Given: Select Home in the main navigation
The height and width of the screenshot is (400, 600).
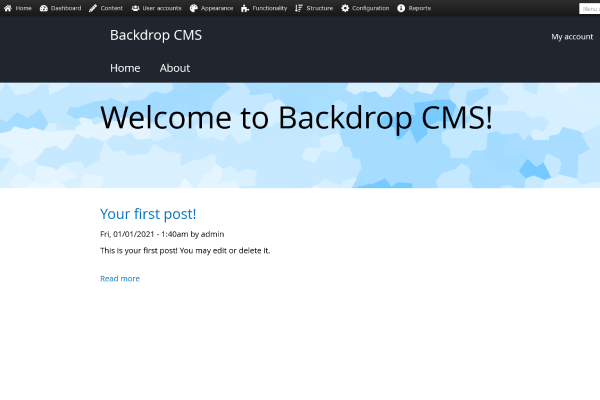Looking at the screenshot, I should tap(125, 68).
